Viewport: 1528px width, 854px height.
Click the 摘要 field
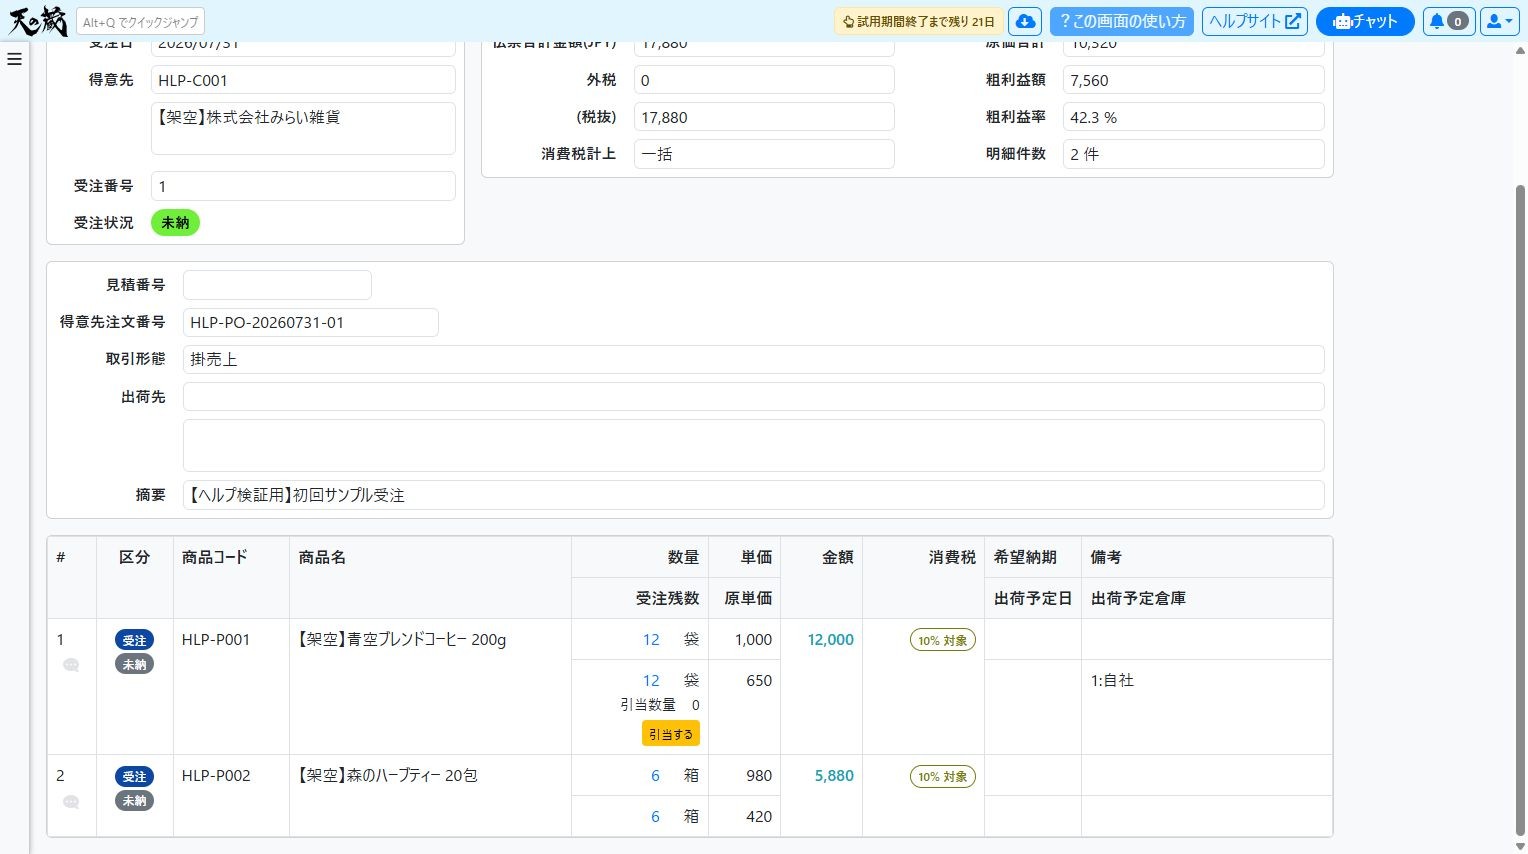click(x=753, y=495)
